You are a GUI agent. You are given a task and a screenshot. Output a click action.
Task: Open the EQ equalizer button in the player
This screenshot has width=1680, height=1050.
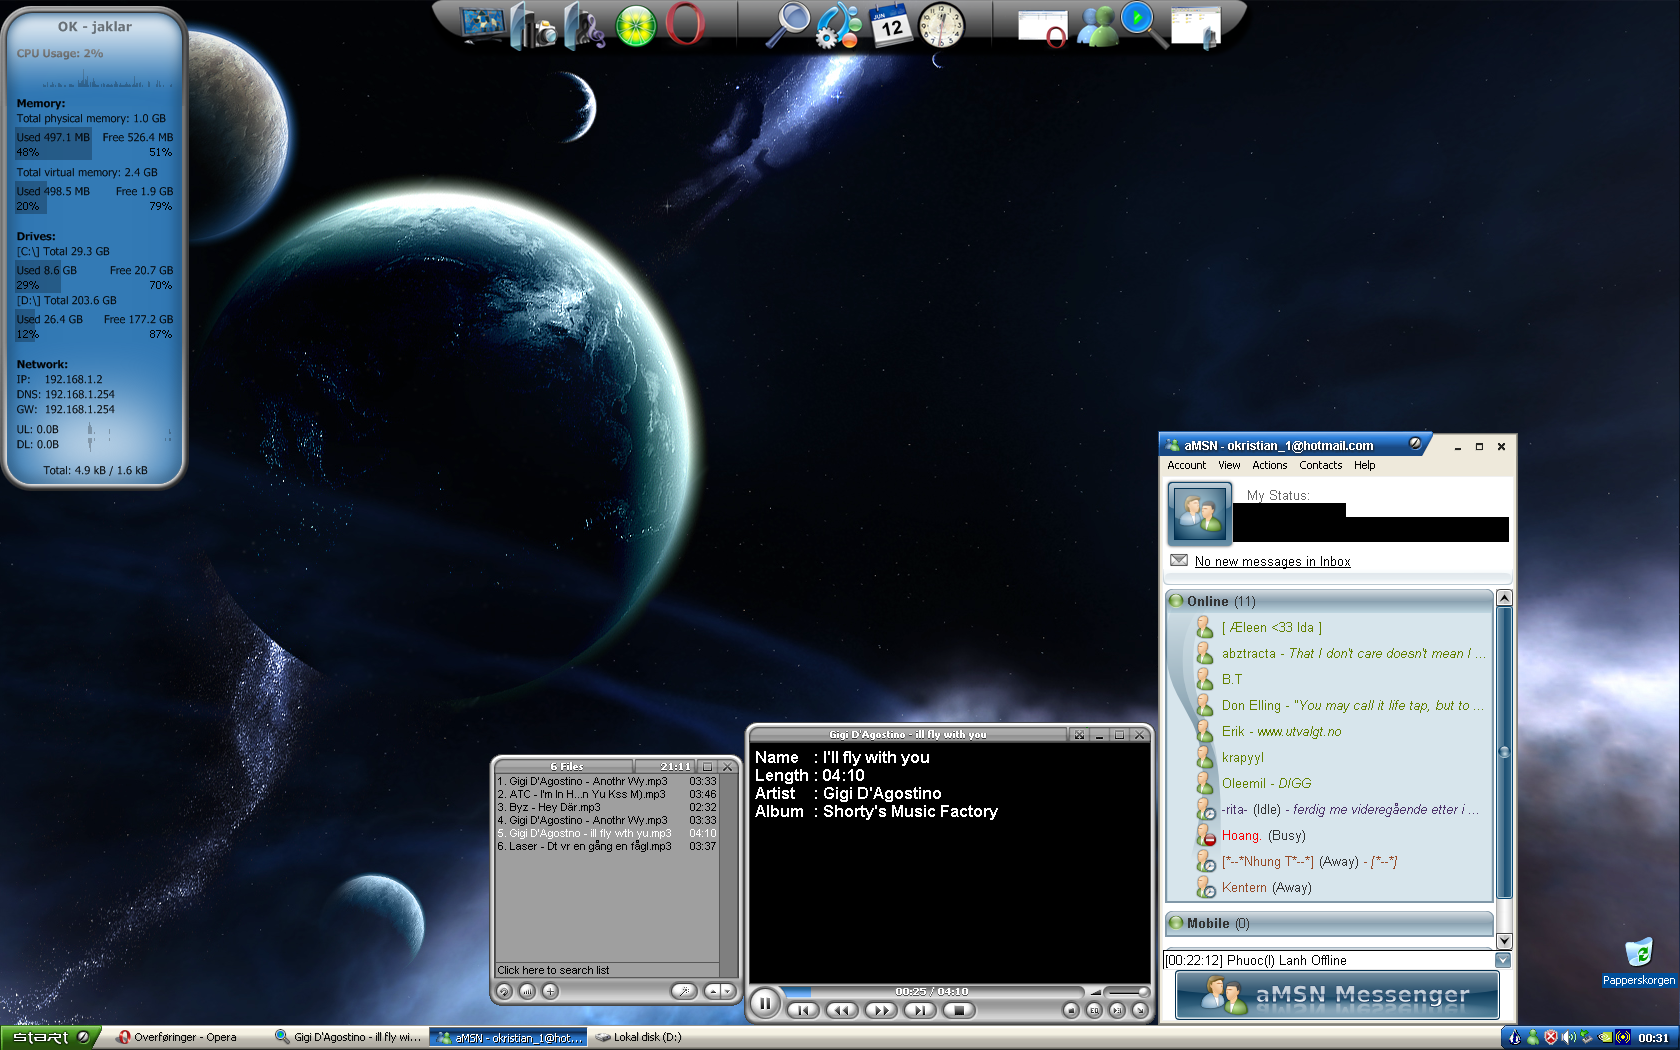tap(1094, 1010)
